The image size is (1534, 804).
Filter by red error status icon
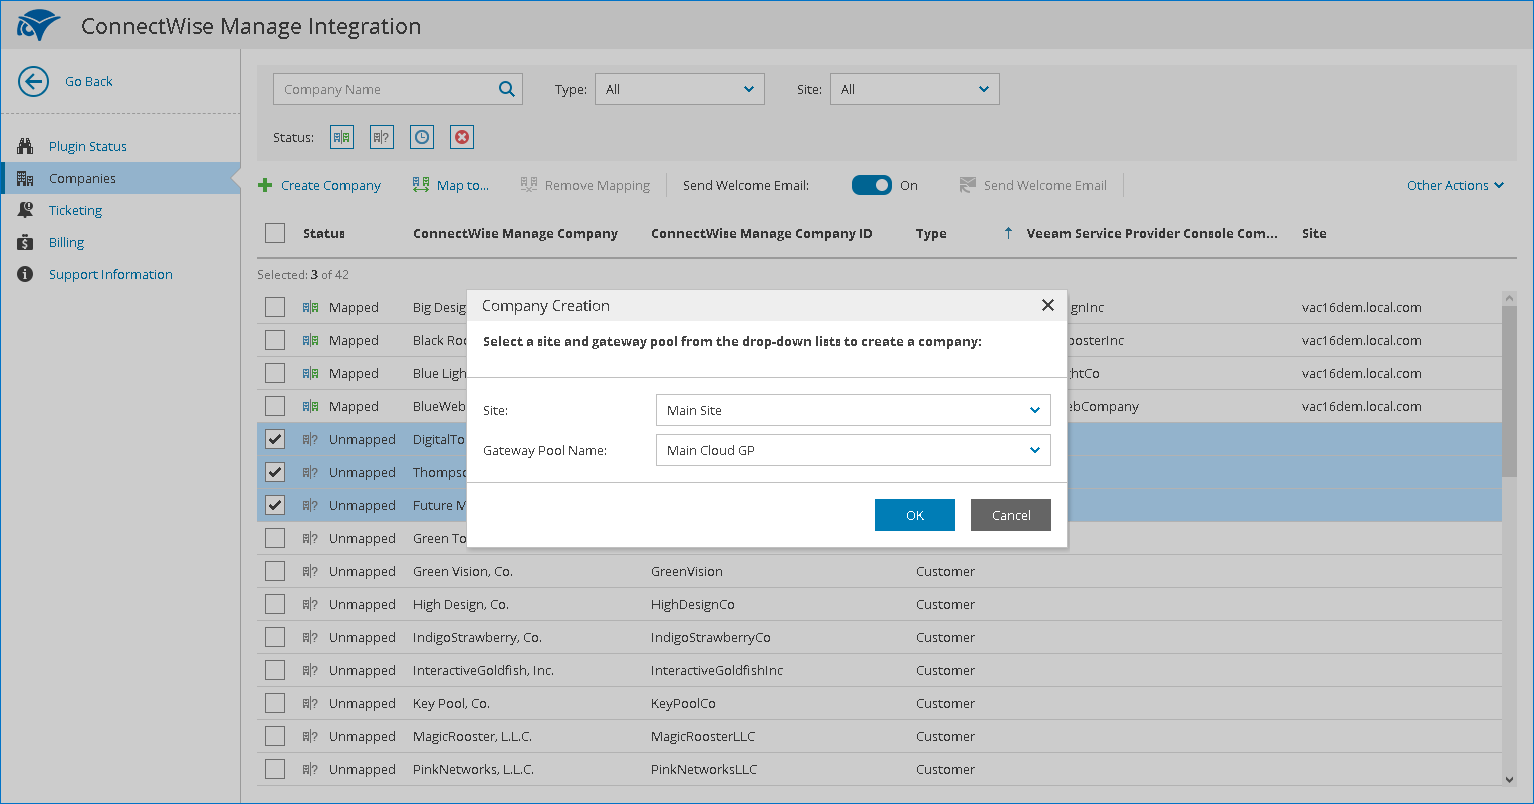462,138
